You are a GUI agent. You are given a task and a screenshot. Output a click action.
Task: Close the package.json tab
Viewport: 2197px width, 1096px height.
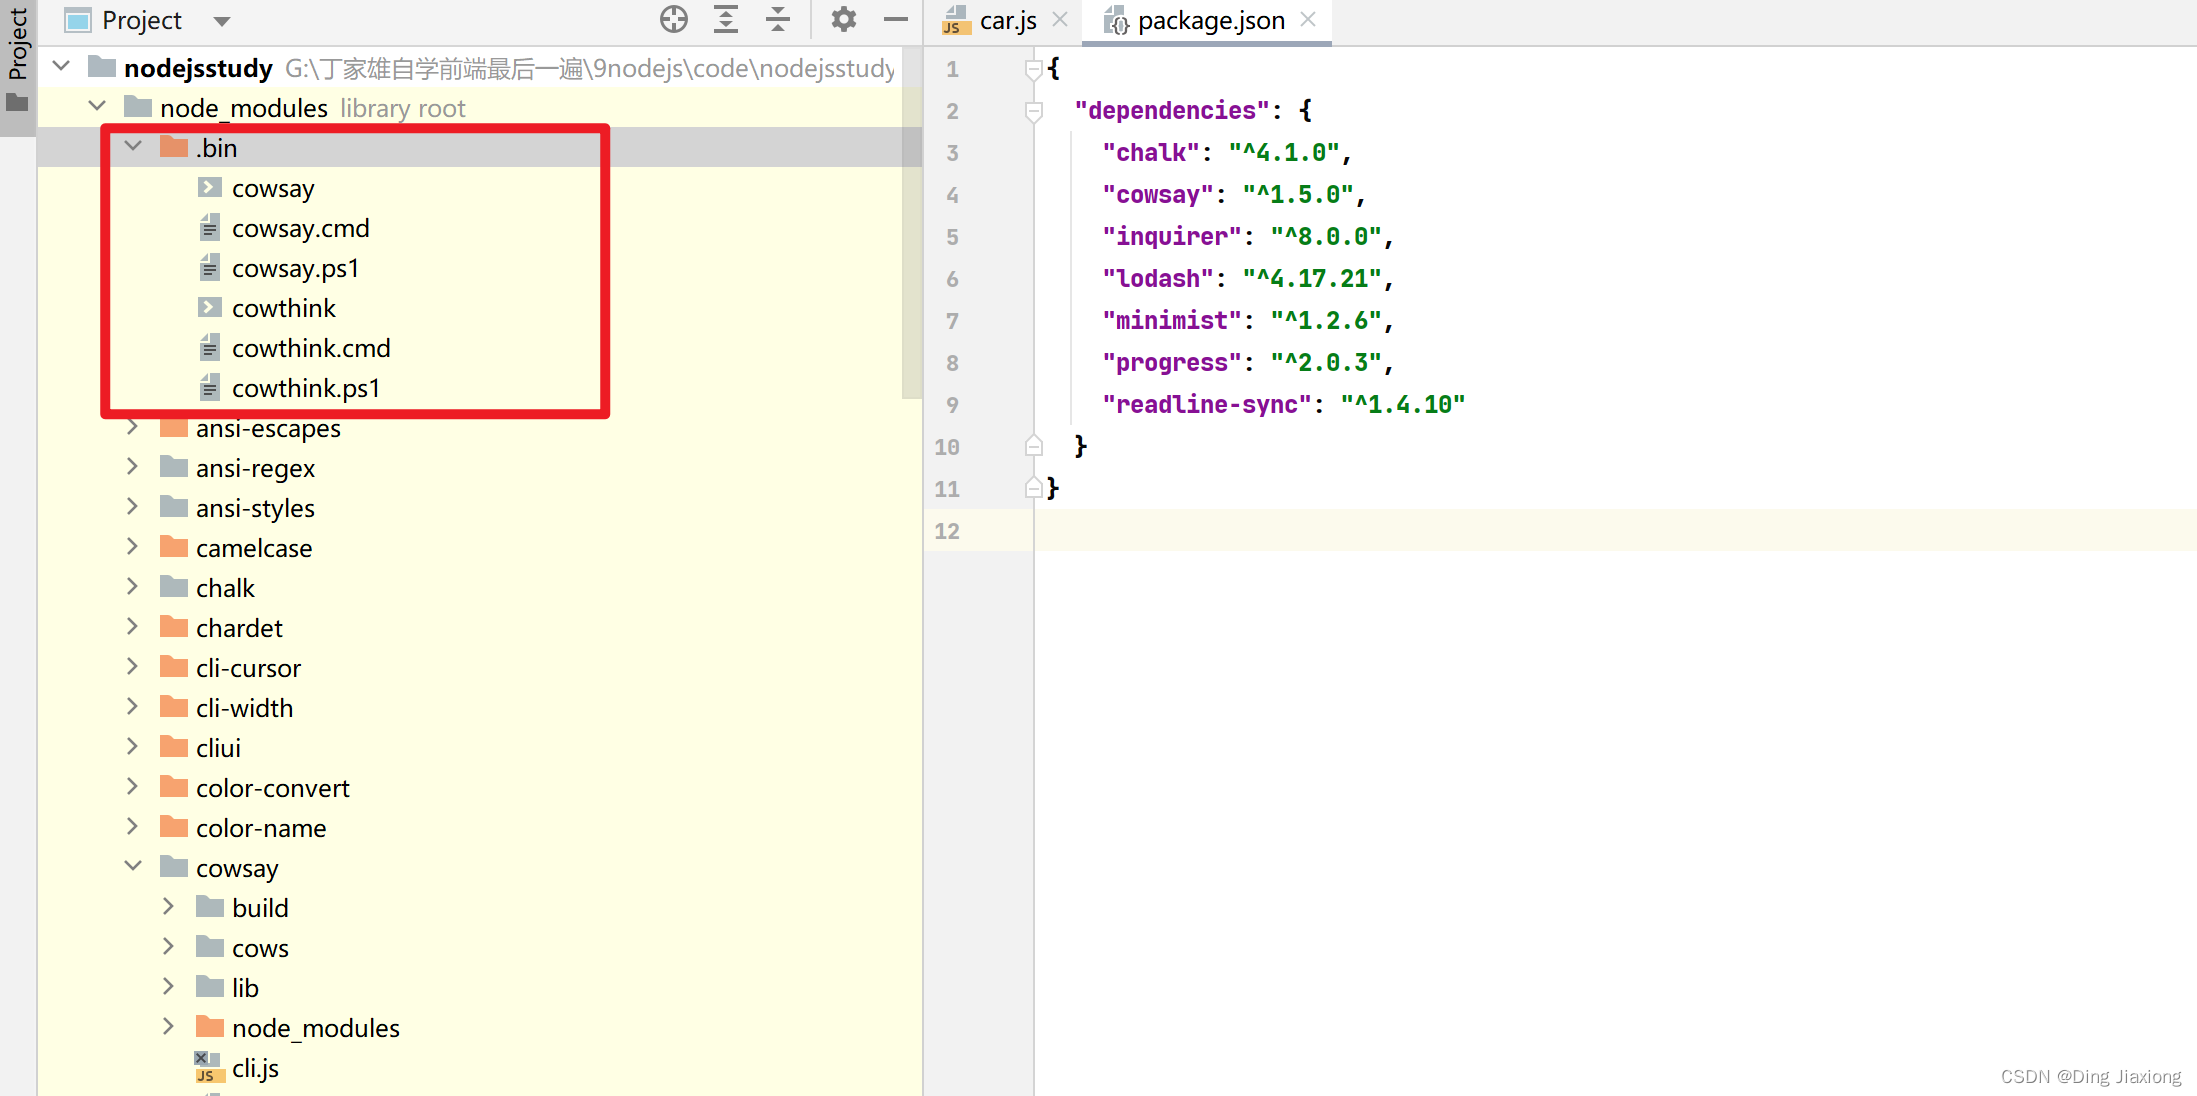tap(1308, 20)
